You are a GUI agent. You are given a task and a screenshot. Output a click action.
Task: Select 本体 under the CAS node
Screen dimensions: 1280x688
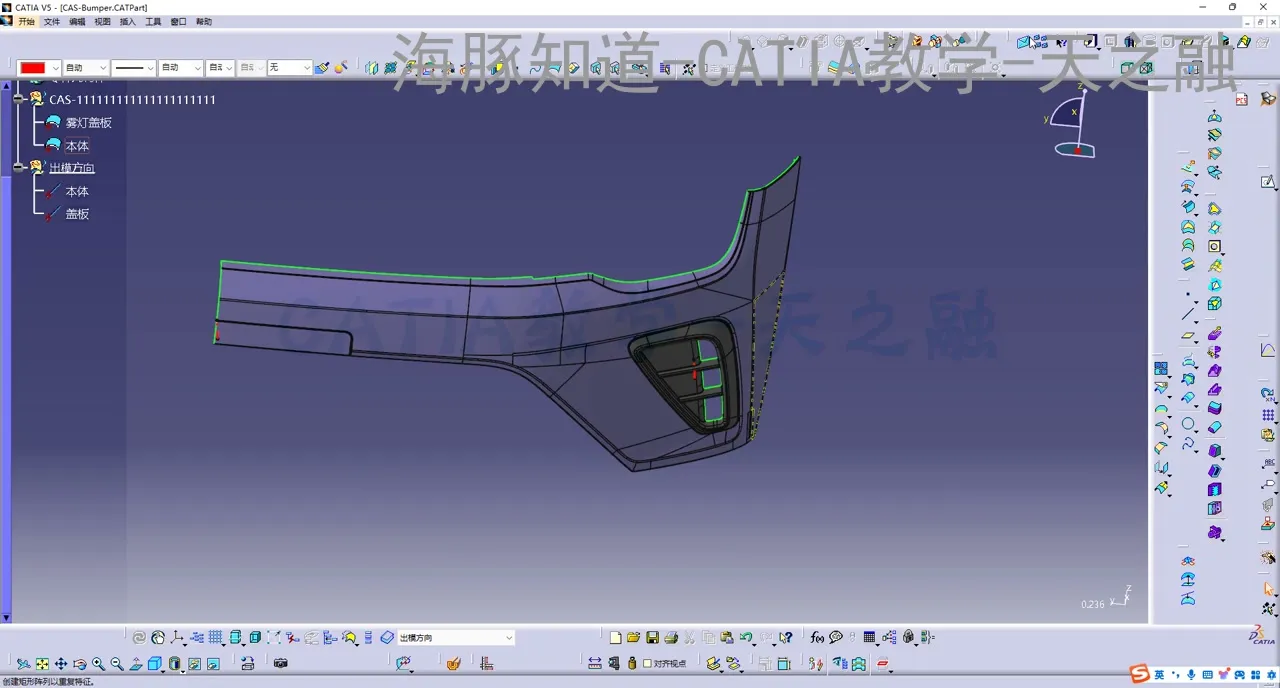77,146
